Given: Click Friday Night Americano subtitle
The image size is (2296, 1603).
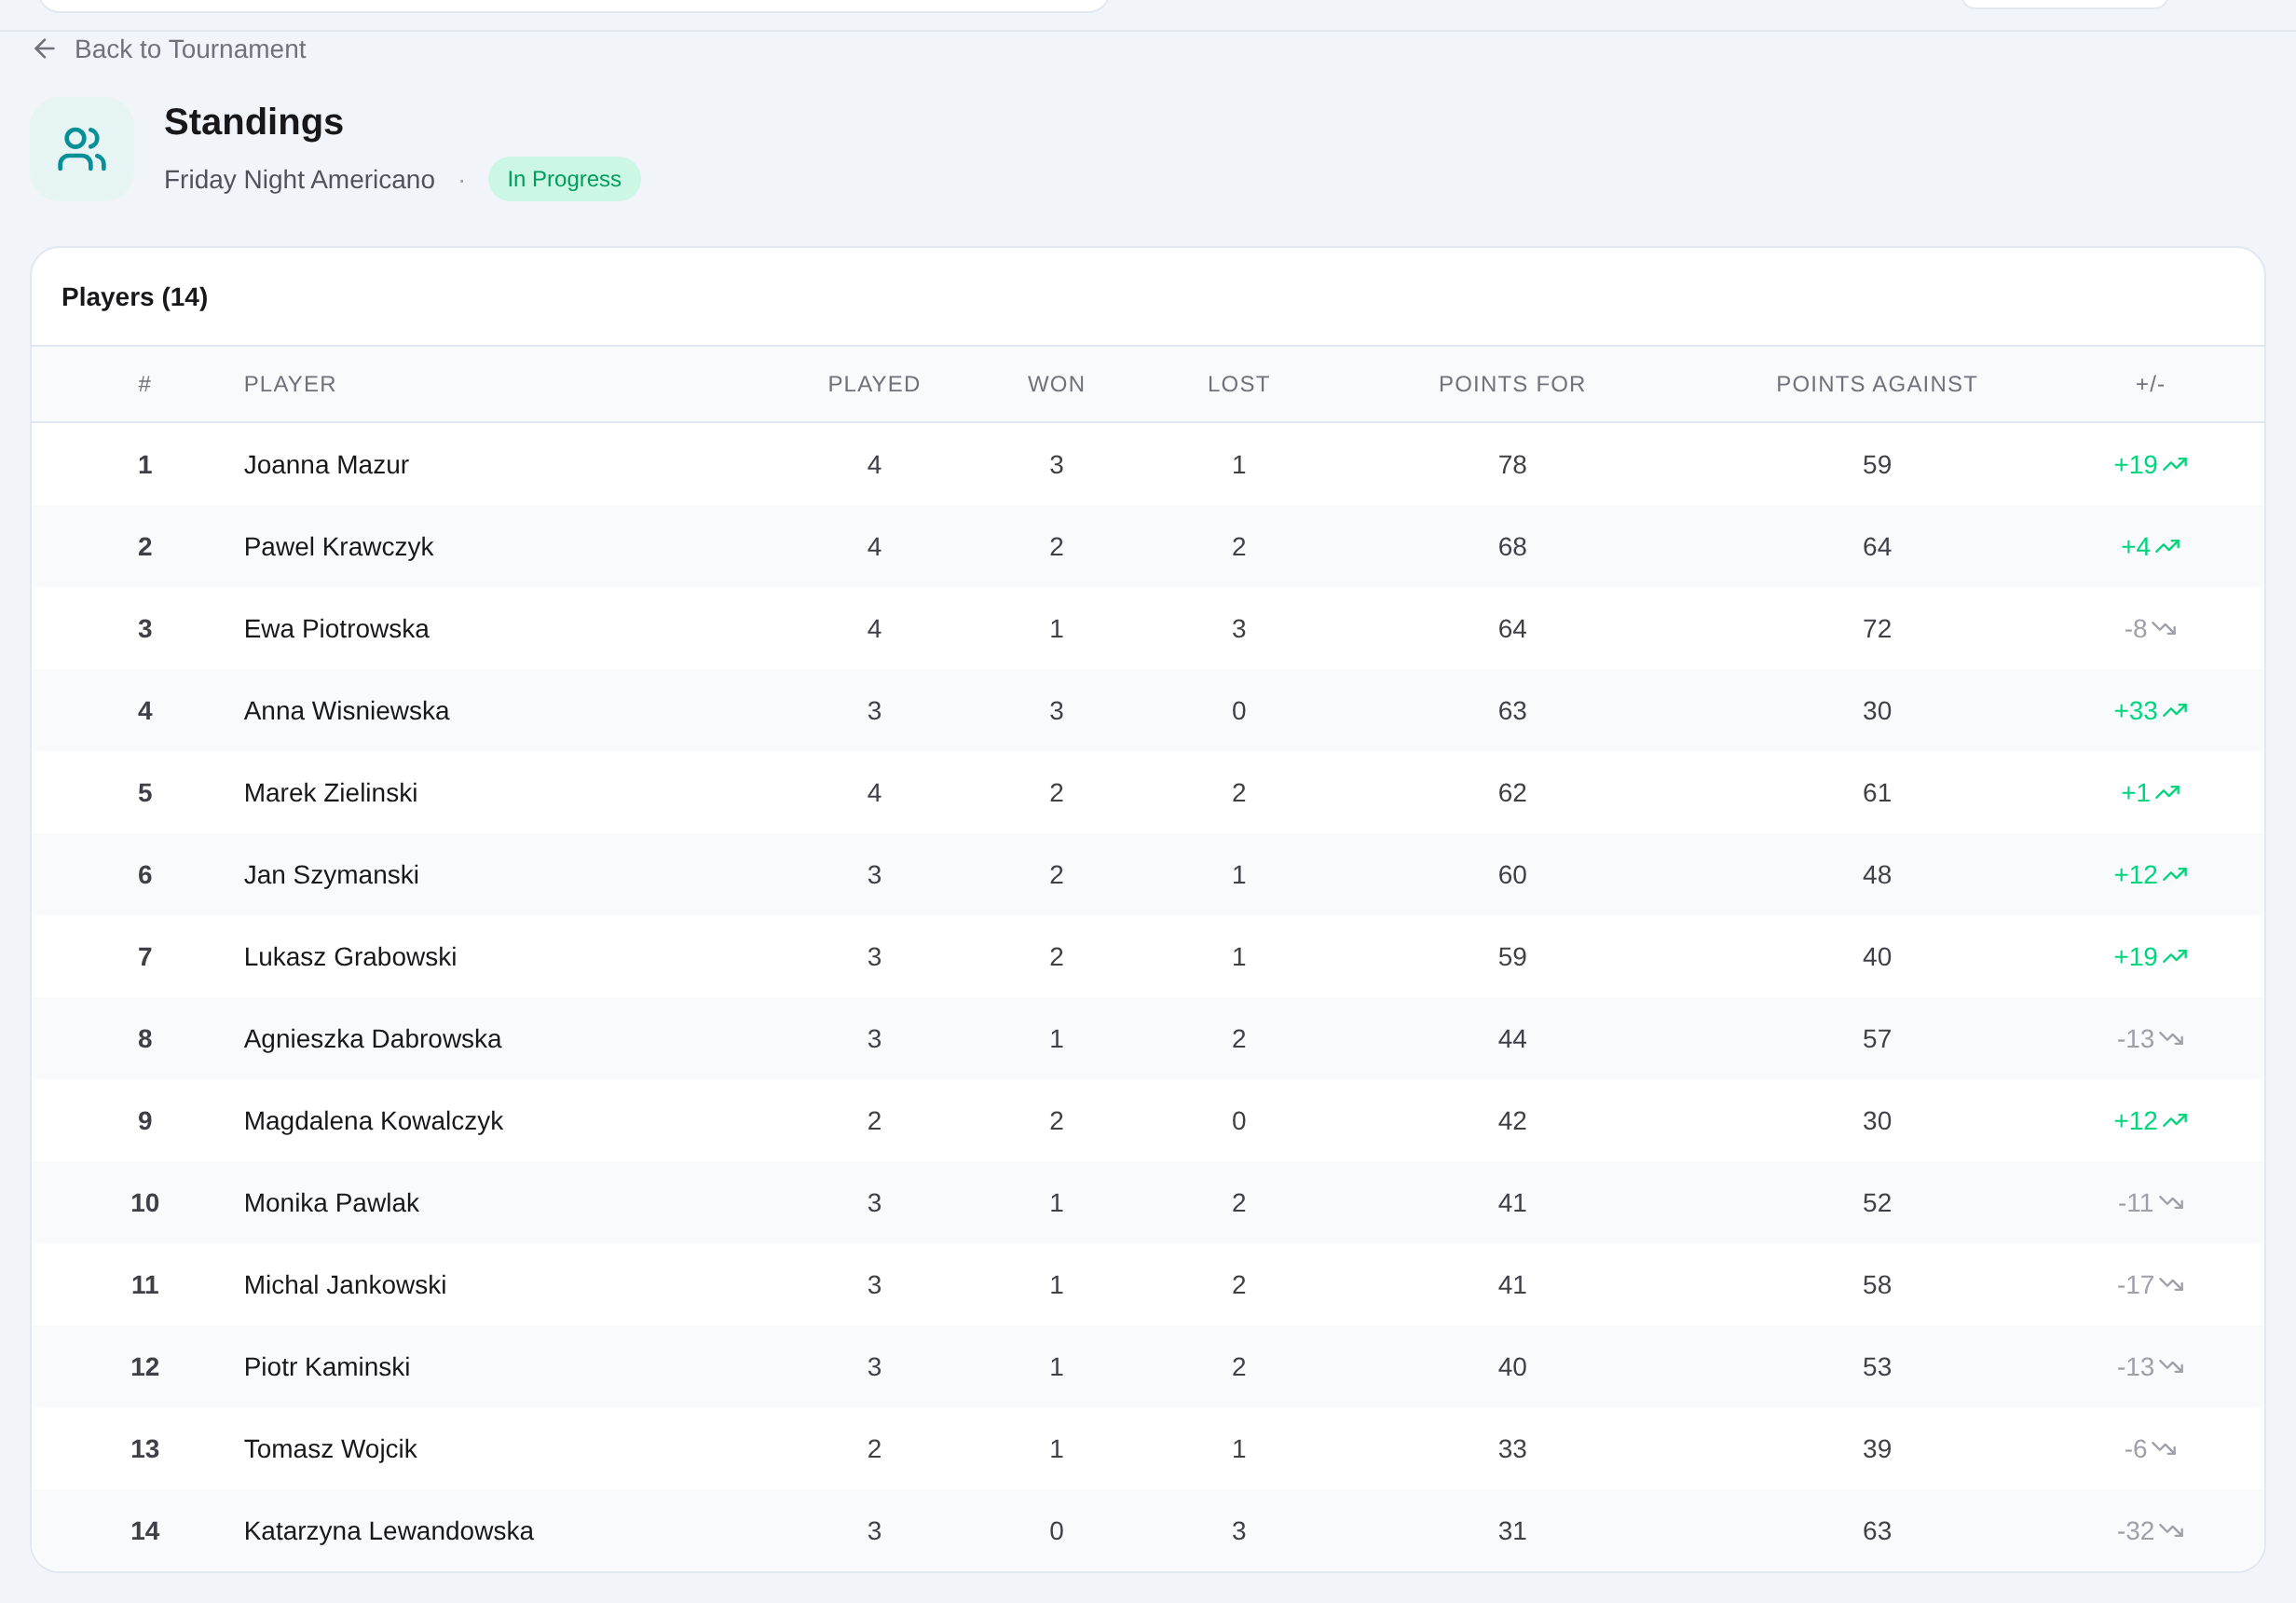Looking at the screenshot, I should (299, 179).
